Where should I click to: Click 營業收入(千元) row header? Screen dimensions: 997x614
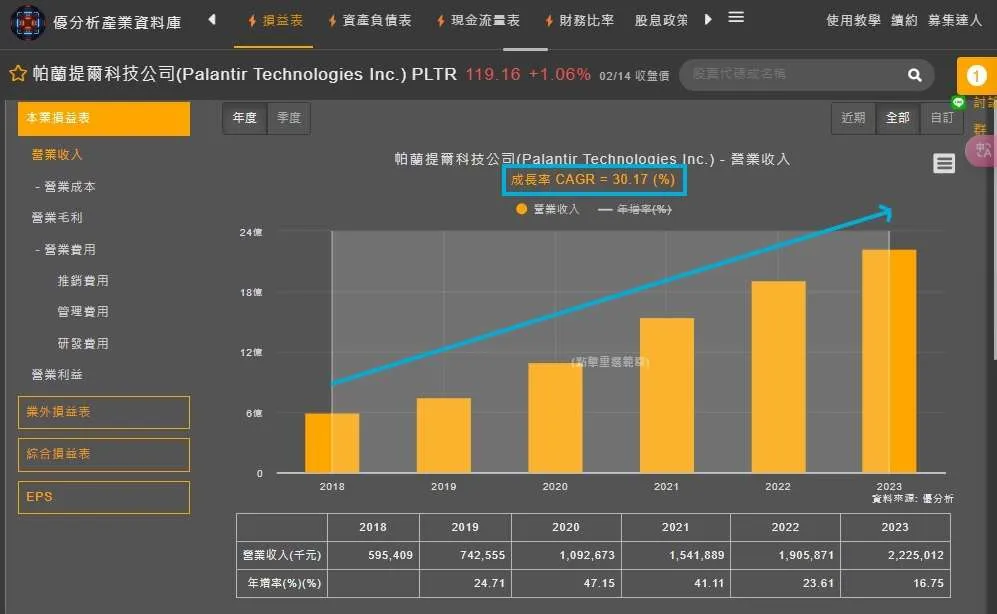tap(282, 556)
